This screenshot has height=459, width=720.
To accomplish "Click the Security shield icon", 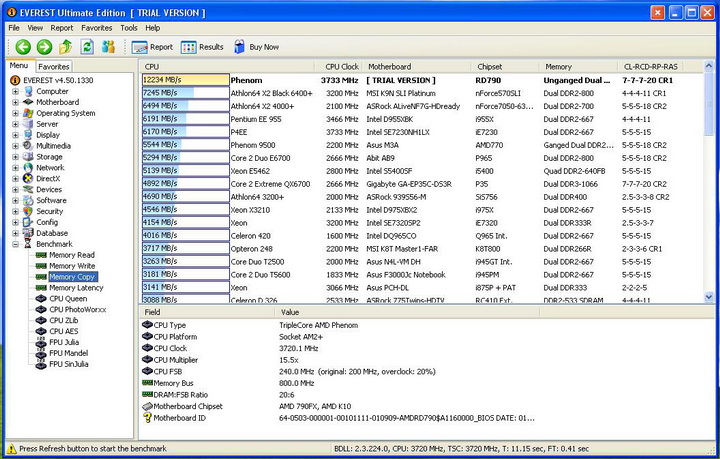I will tap(28, 212).
